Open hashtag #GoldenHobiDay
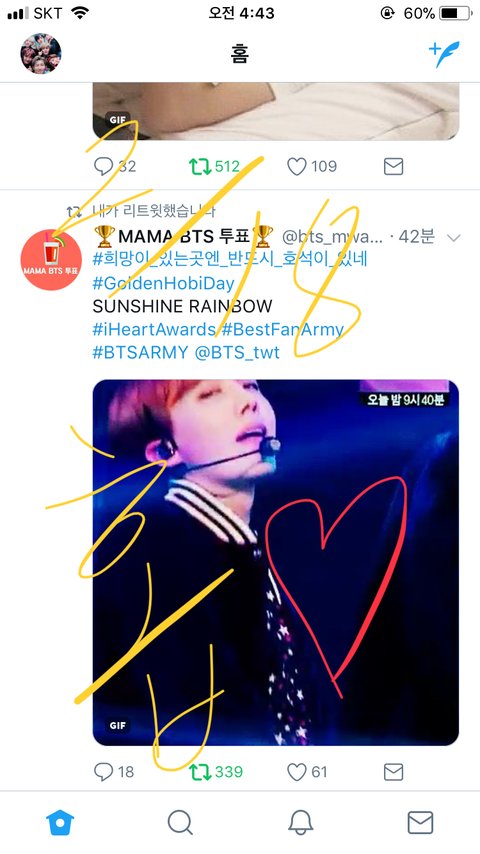Image resolution: width=480 pixels, height=854 pixels. (163, 283)
